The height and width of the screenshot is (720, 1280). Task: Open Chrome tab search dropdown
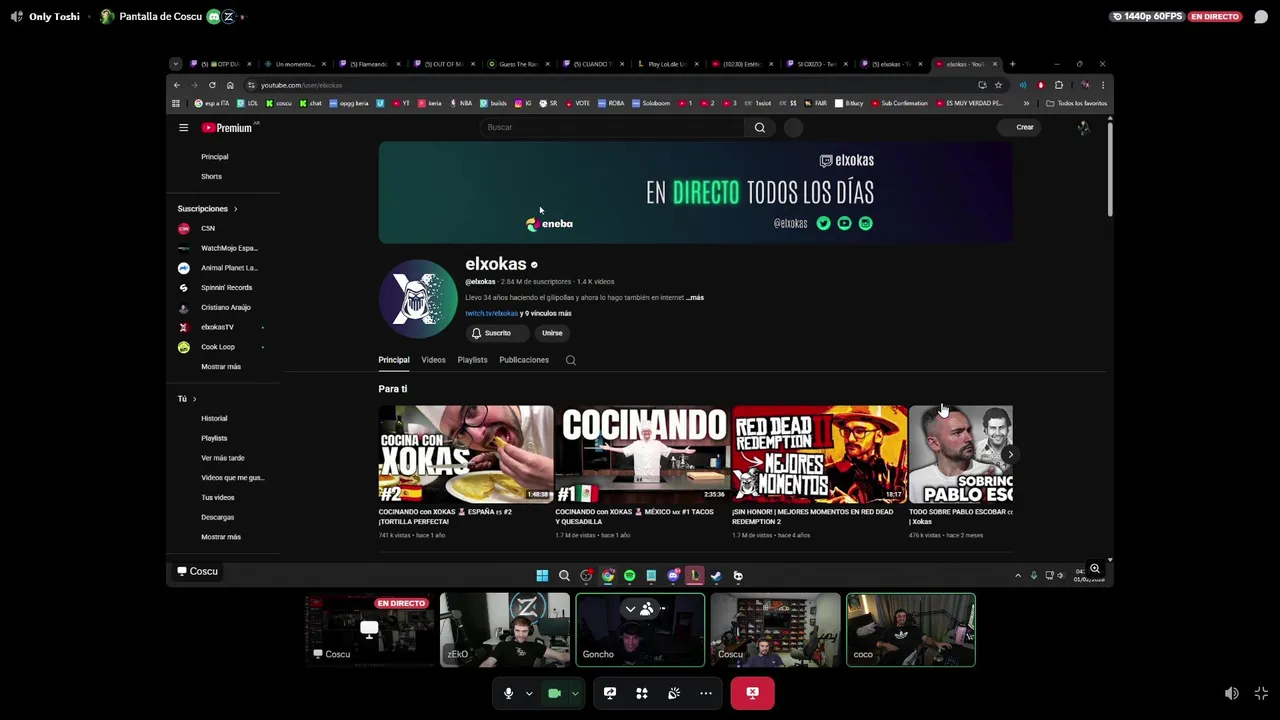pos(175,64)
